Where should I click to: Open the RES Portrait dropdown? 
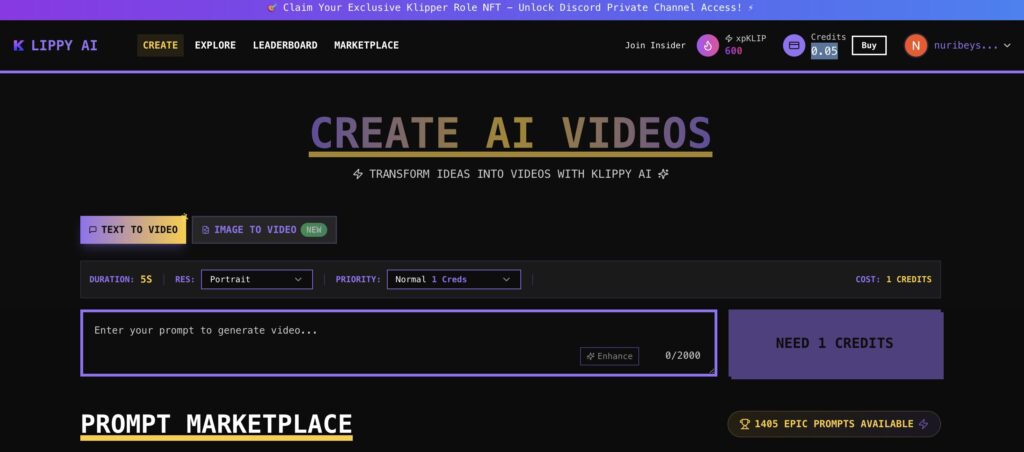click(x=257, y=280)
